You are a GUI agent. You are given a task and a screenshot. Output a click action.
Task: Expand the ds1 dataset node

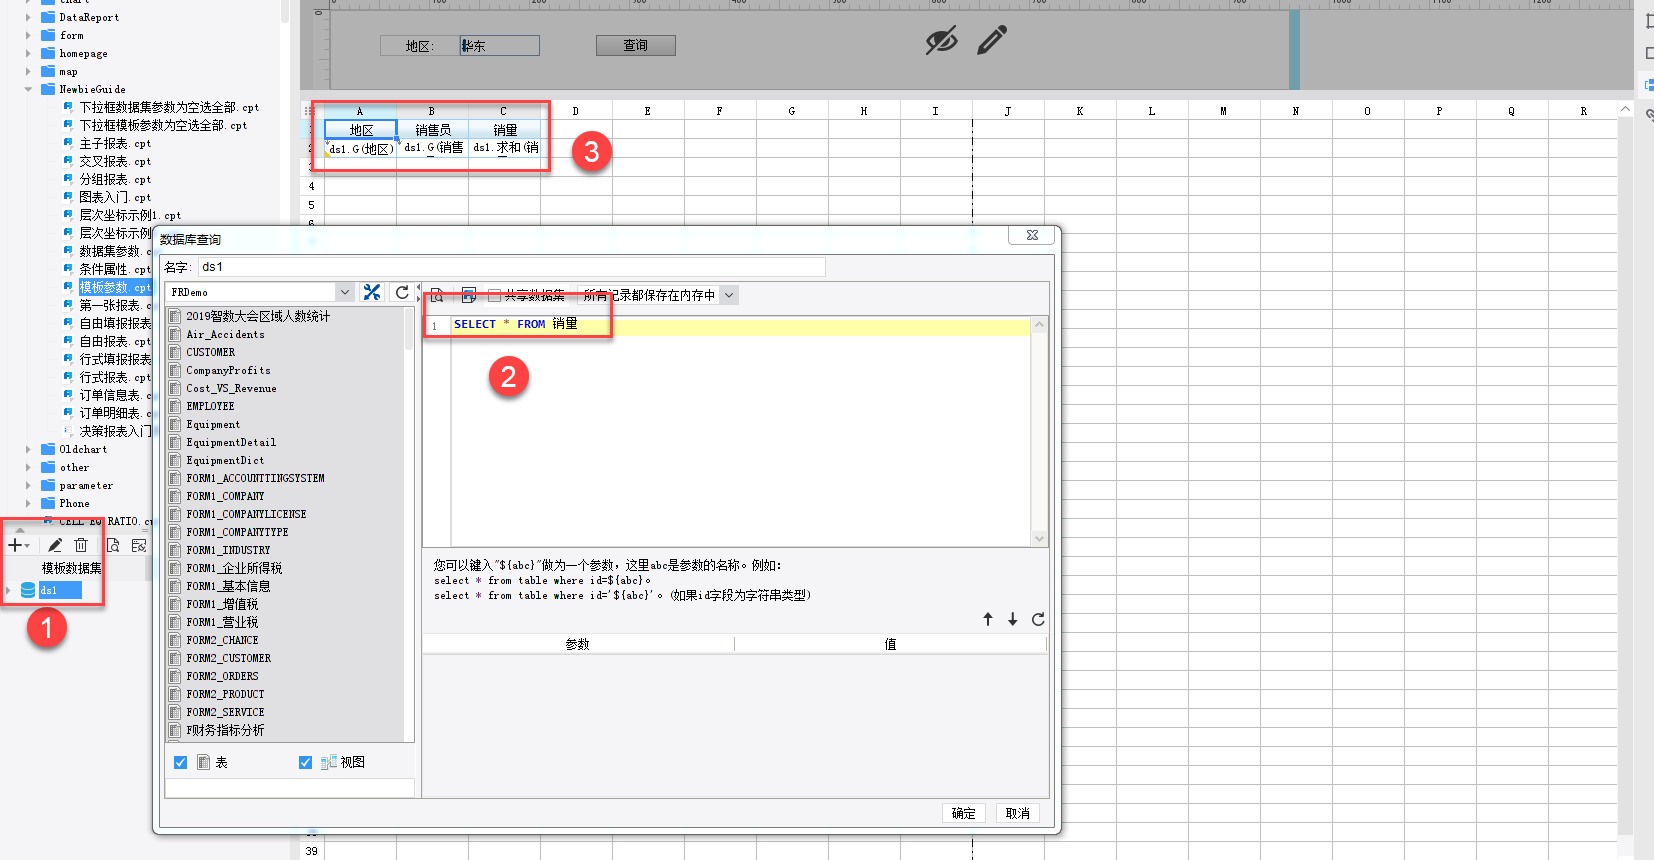tap(8, 590)
